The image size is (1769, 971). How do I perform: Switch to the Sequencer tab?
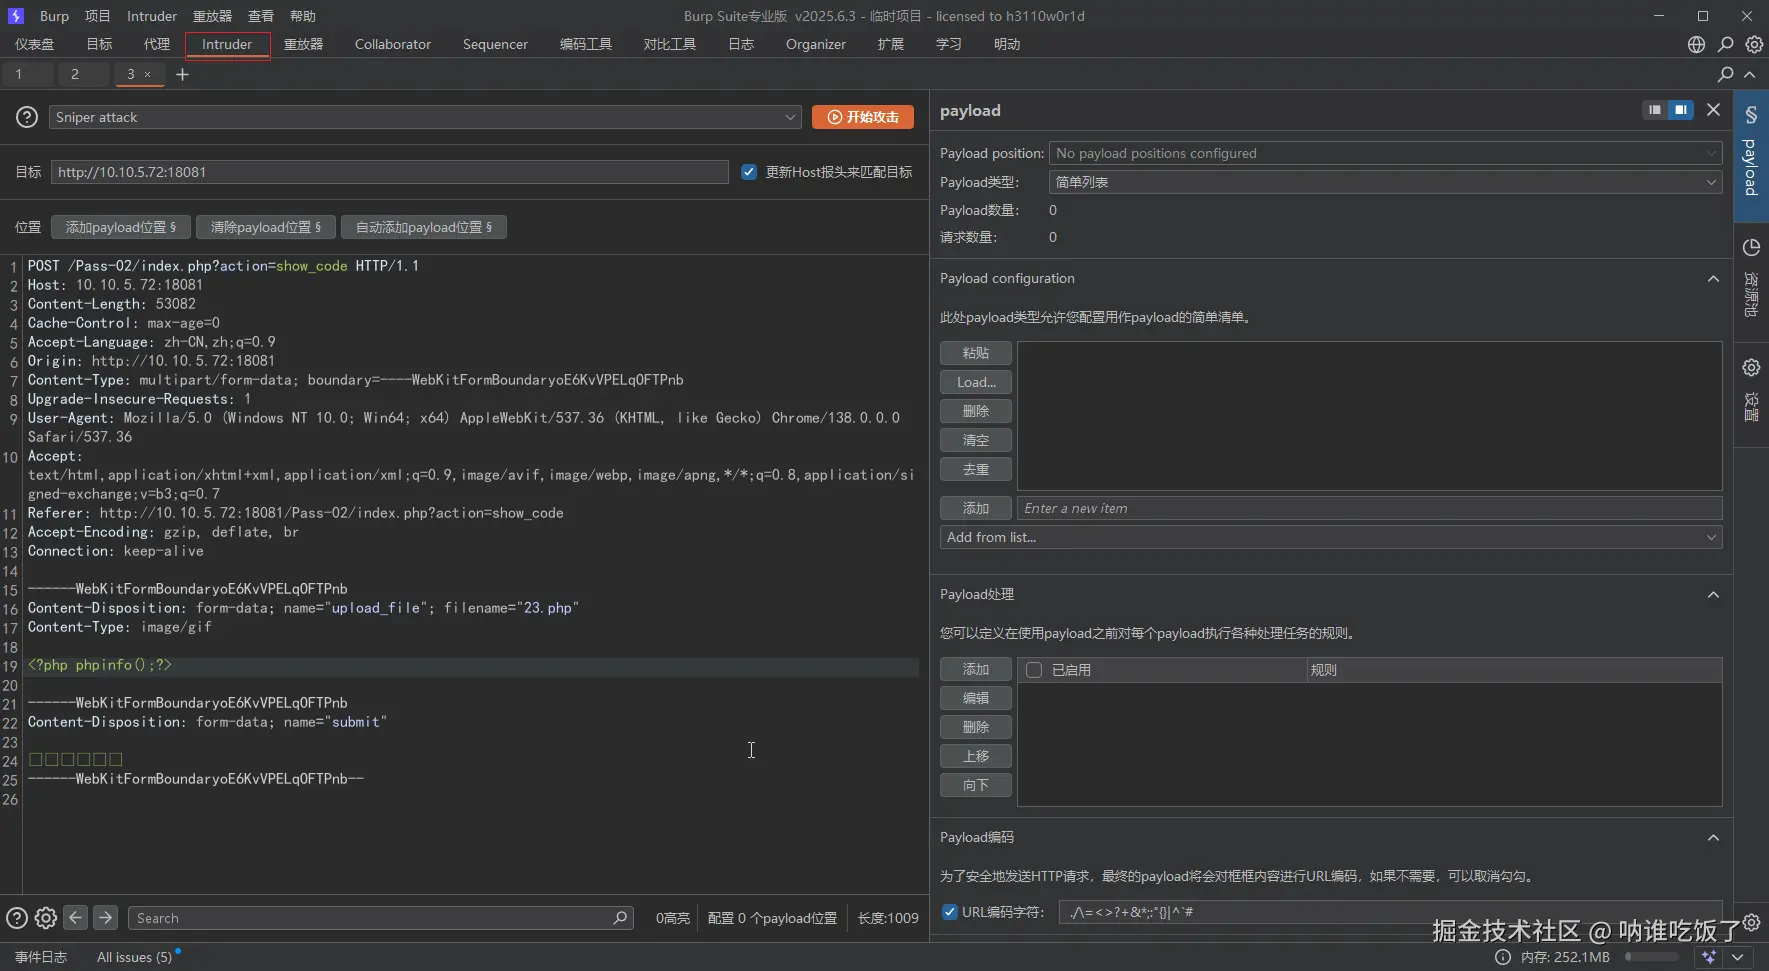coord(495,44)
